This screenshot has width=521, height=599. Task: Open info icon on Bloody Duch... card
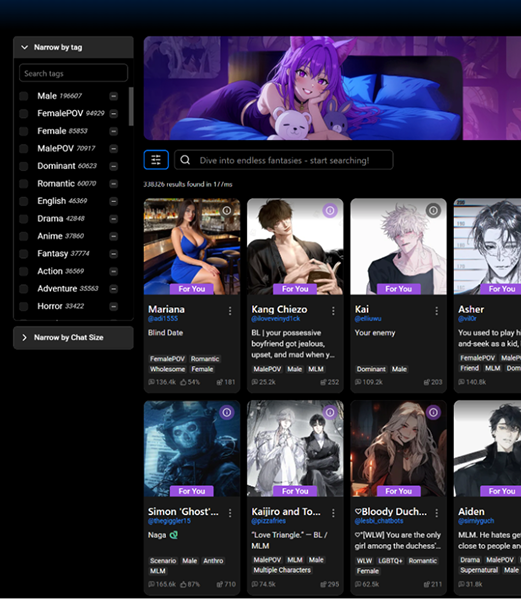[433, 412]
